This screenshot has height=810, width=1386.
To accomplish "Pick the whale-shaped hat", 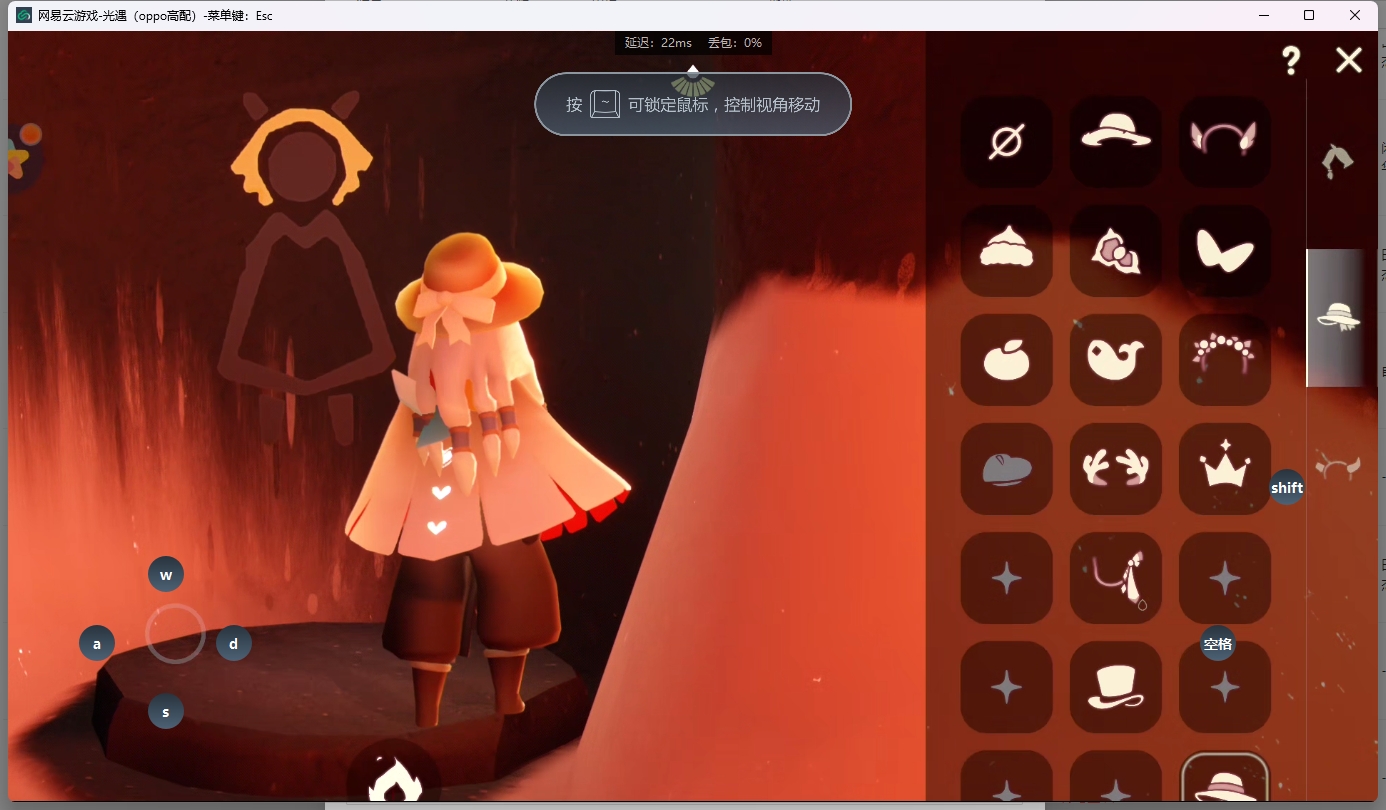I will [1116, 360].
